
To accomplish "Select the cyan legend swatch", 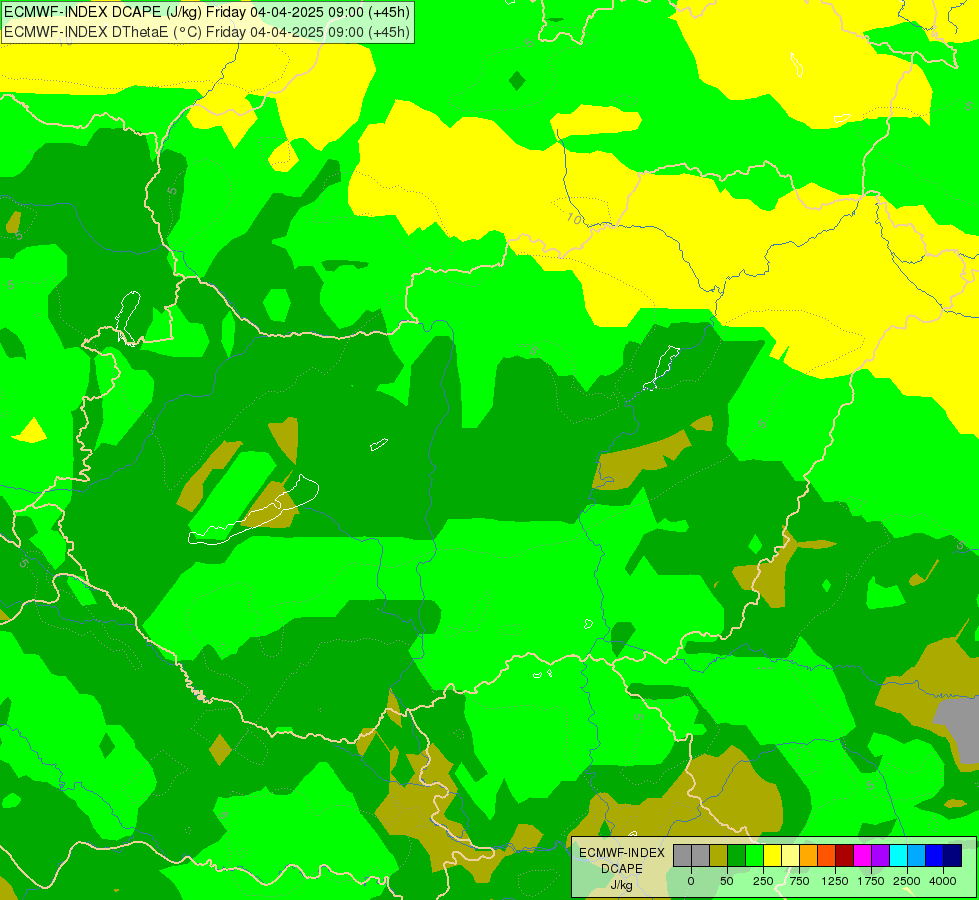I will click(x=898, y=855).
